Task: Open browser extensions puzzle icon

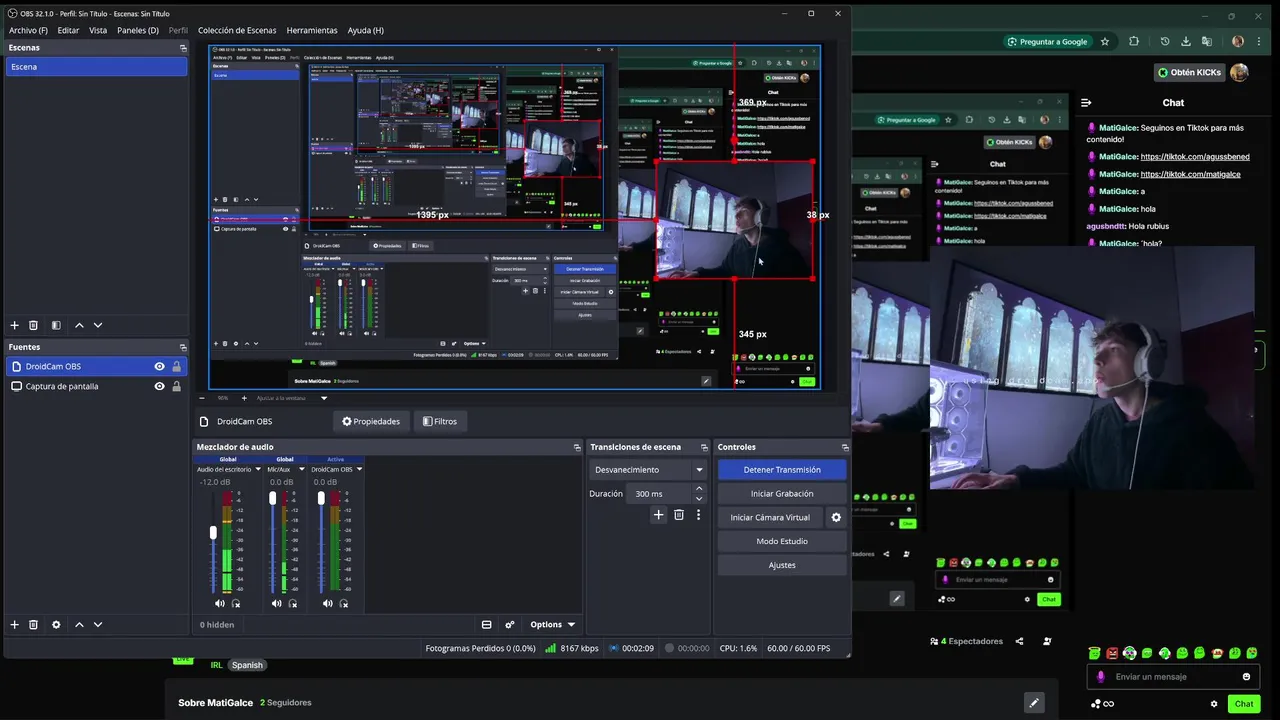Action: (x=1133, y=42)
